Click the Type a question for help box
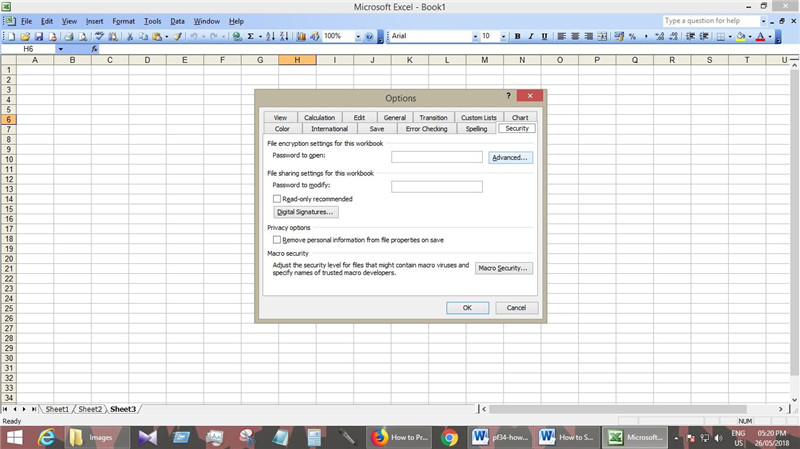The height and width of the screenshot is (449, 800). tap(711, 21)
